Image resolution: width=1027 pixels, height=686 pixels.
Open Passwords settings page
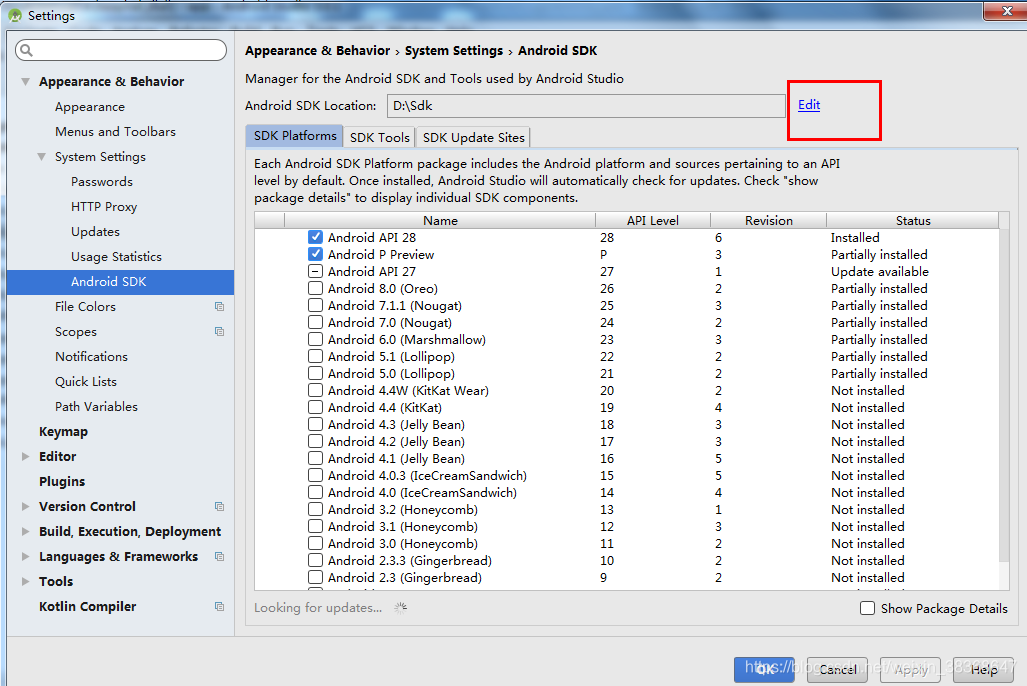point(102,181)
